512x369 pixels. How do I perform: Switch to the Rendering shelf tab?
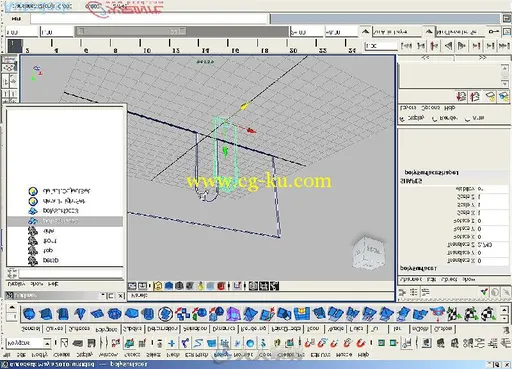click(x=253, y=329)
